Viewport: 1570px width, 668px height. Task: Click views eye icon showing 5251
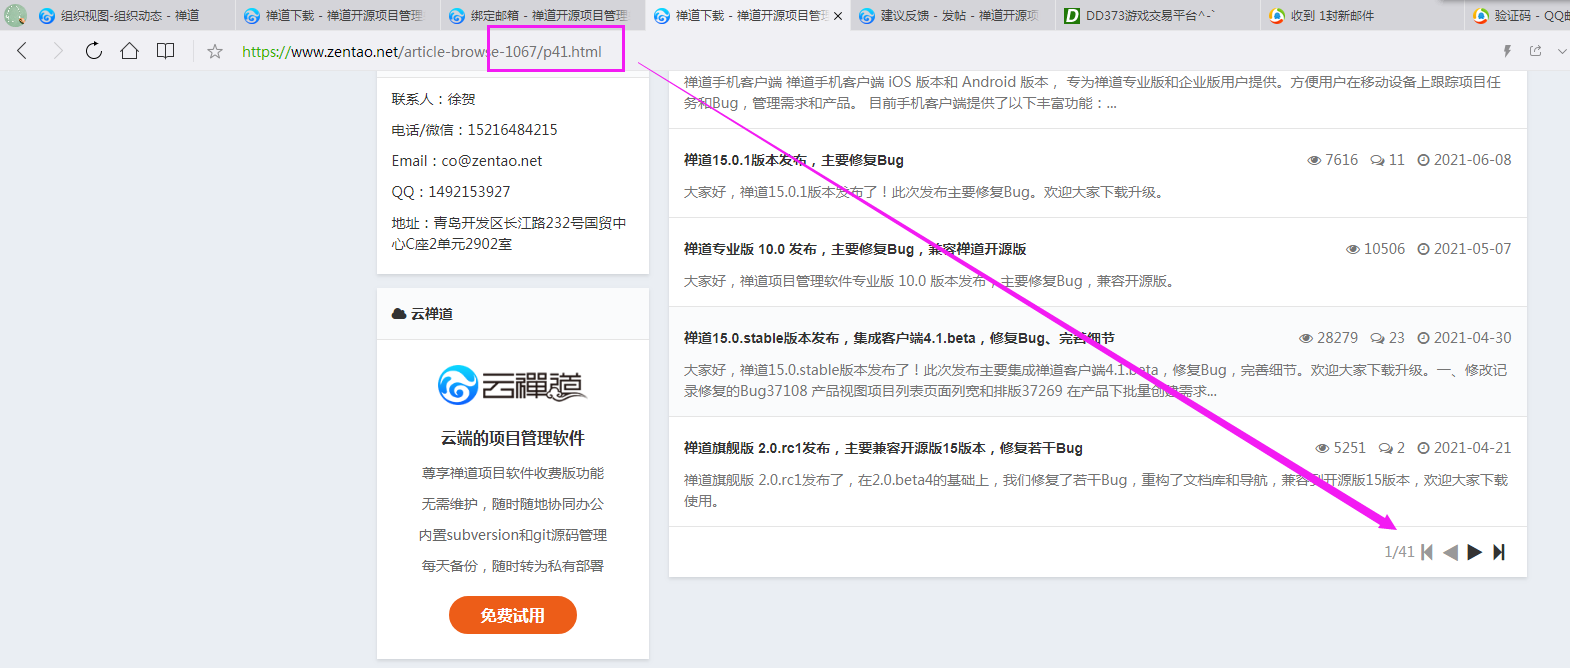(1322, 448)
